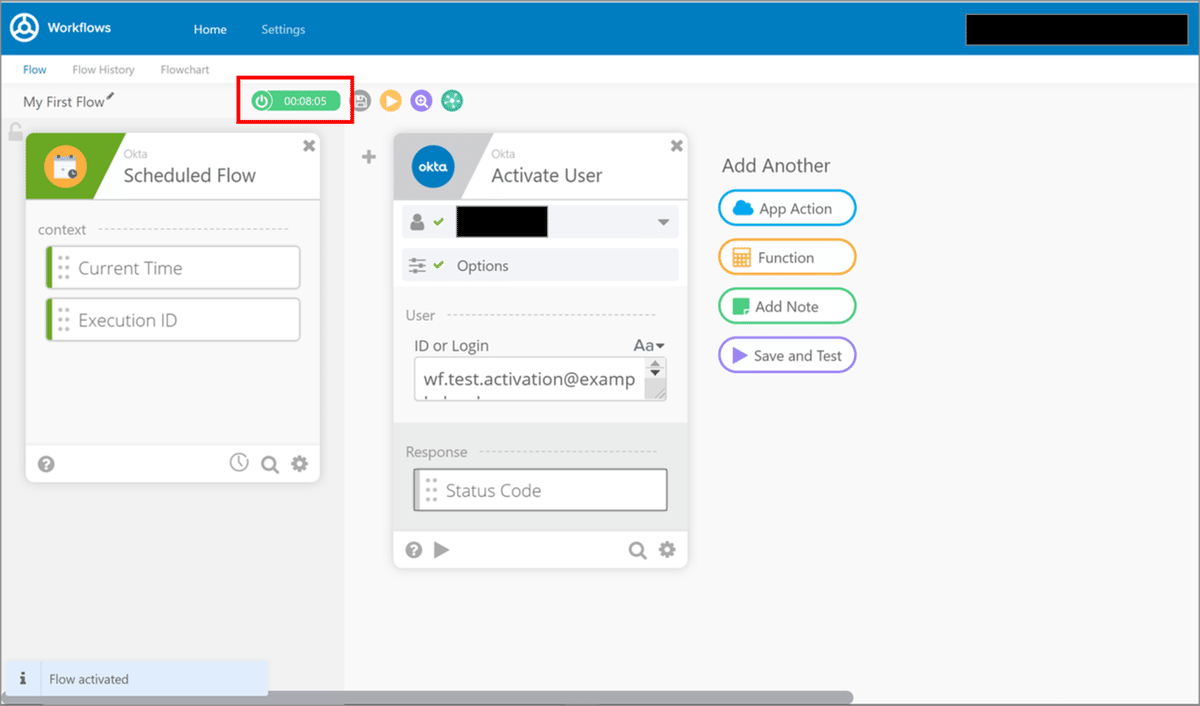The height and width of the screenshot is (706, 1200).
Task: Switch to the Flowchart tab
Action: pos(185,70)
